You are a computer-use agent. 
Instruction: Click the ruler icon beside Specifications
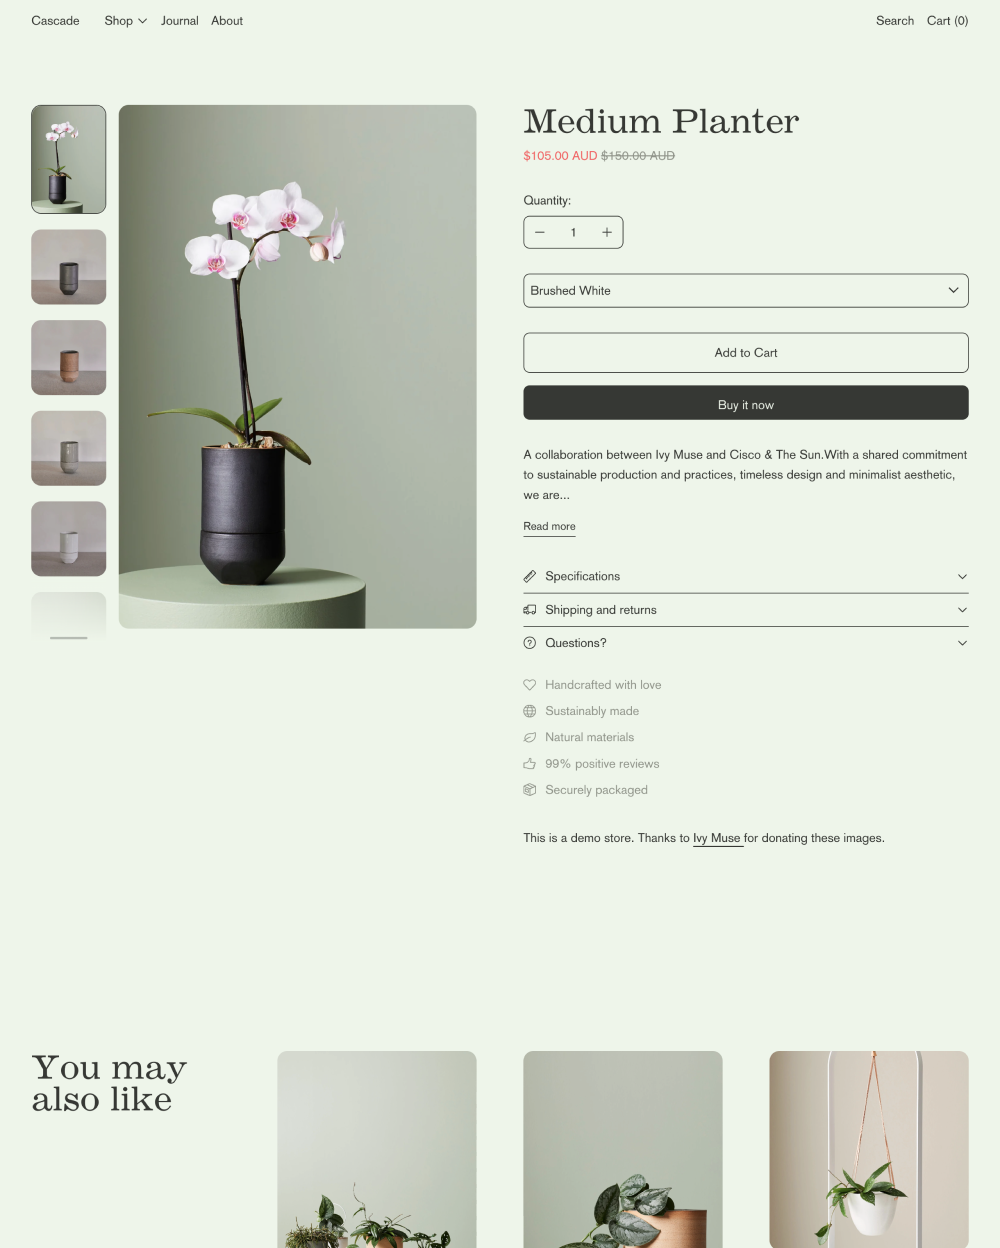[530, 577]
